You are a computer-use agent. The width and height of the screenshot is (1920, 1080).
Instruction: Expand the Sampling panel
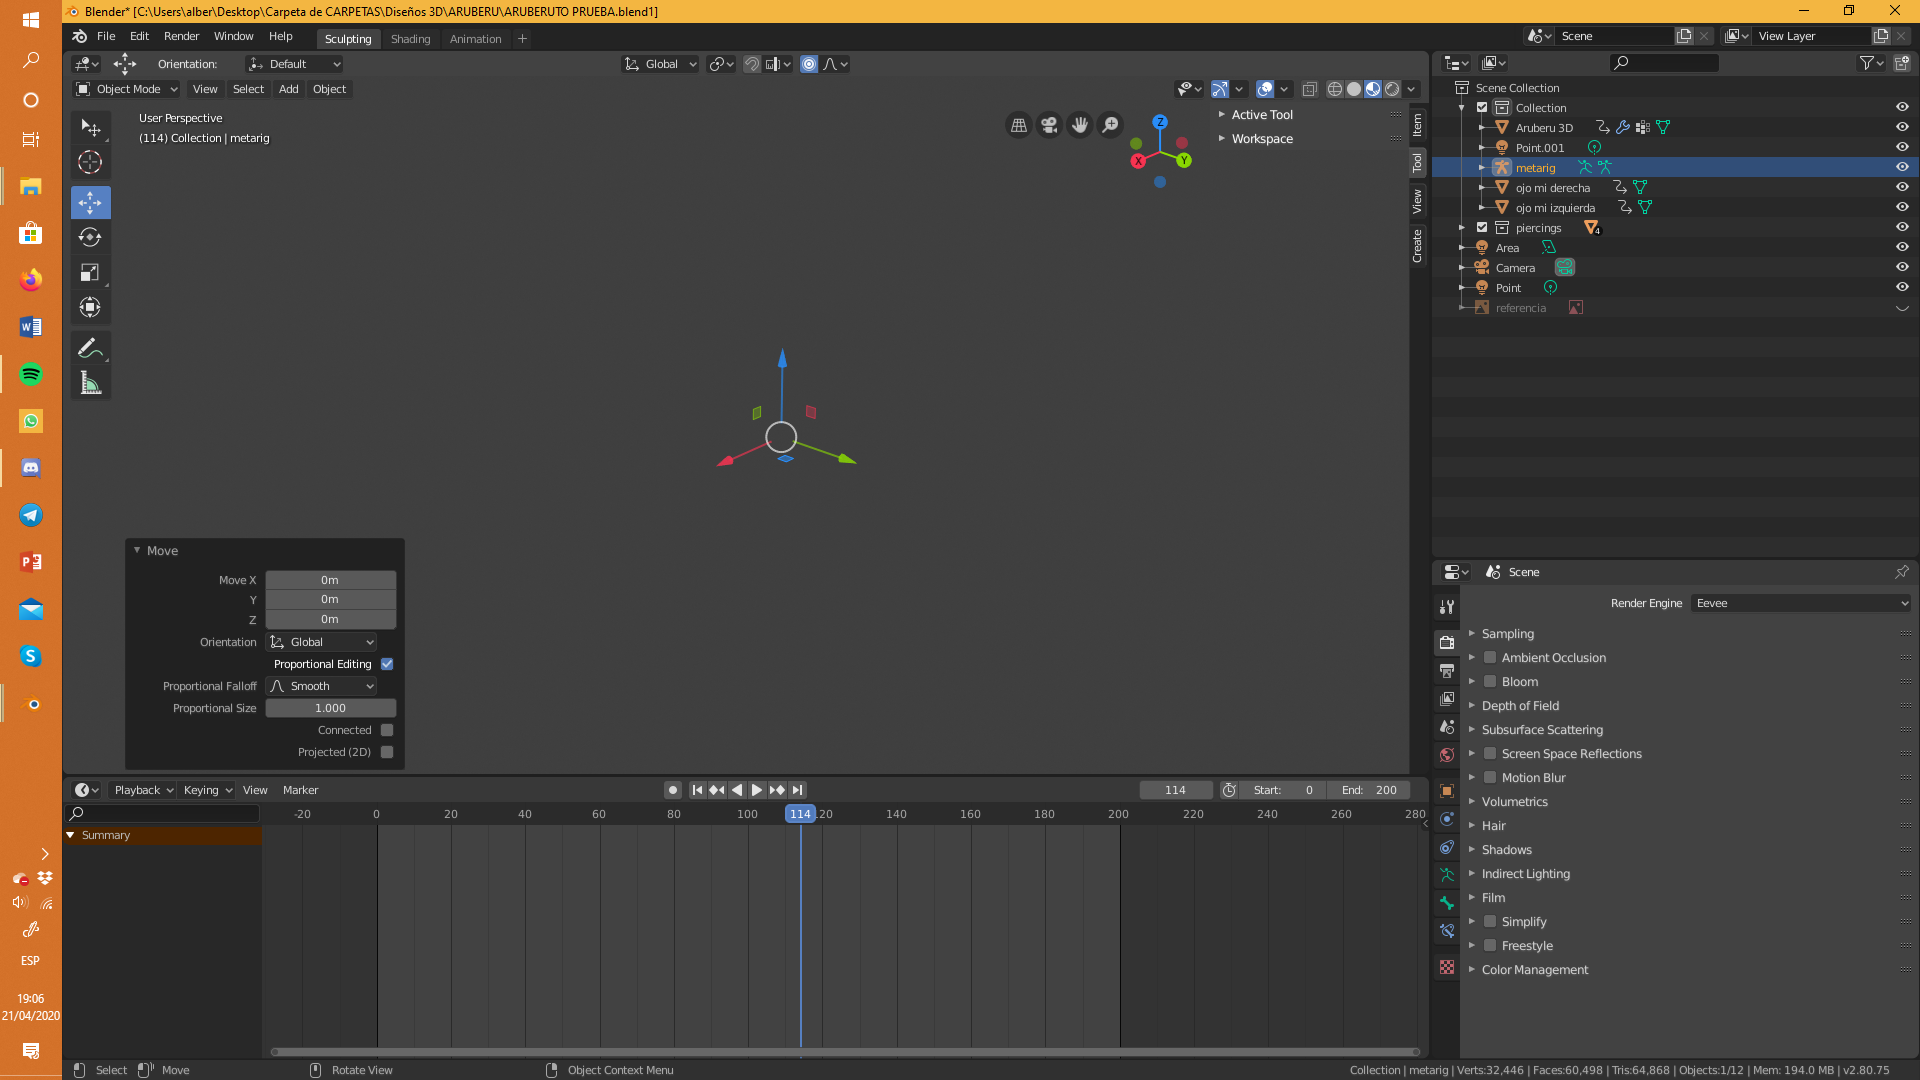coord(1507,634)
